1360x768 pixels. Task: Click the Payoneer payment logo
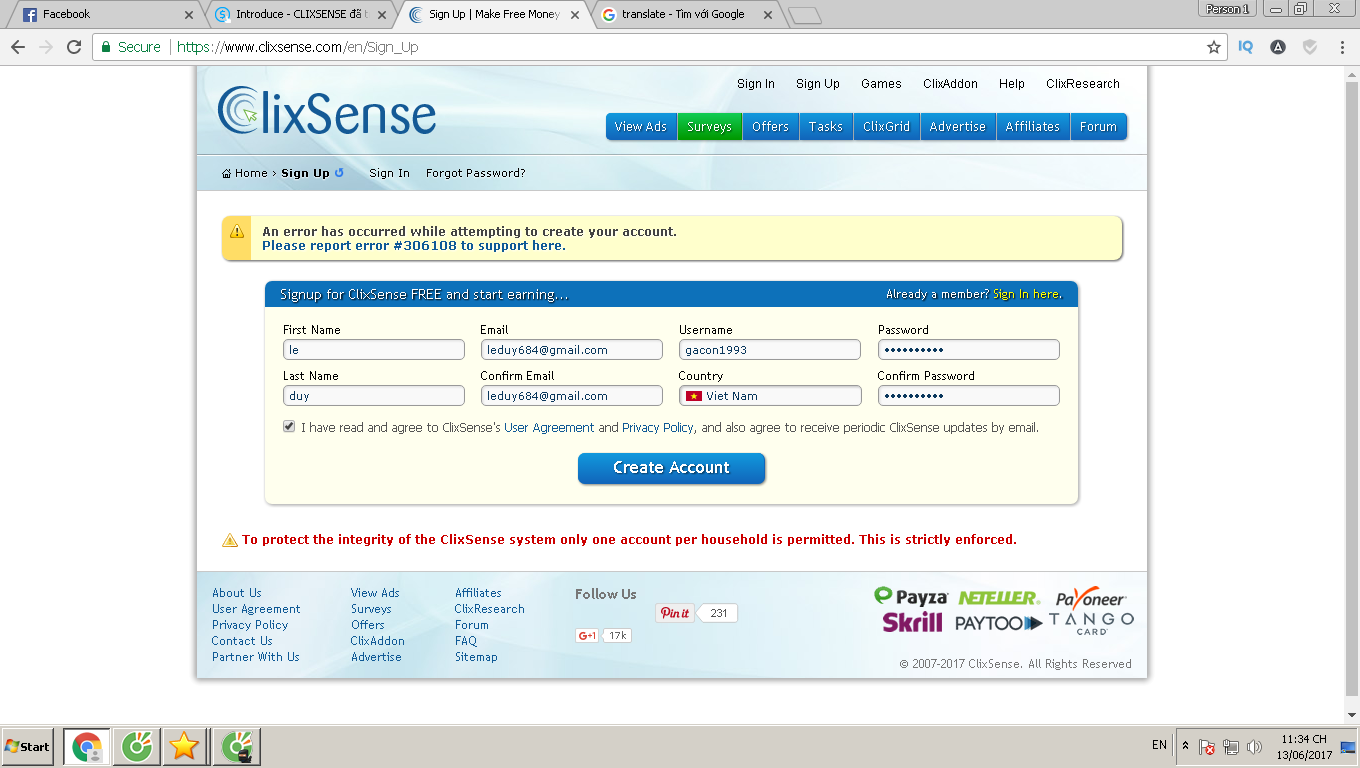tap(1091, 597)
